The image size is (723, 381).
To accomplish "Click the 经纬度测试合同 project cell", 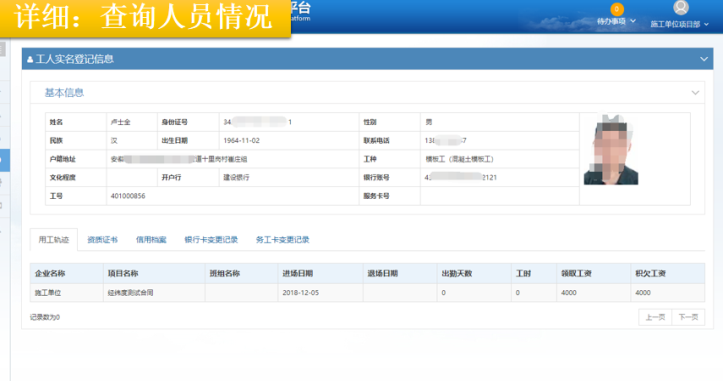I will tap(130, 292).
